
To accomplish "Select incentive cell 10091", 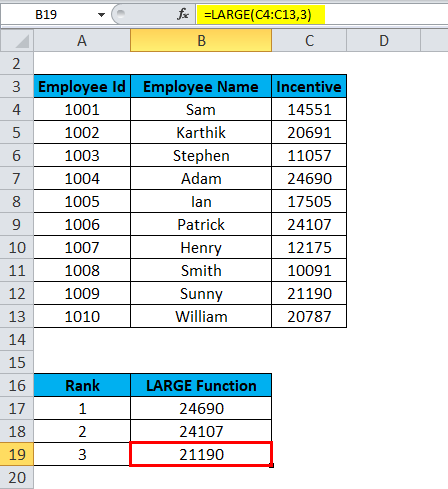I will pyautogui.click(x=309, y=270).
